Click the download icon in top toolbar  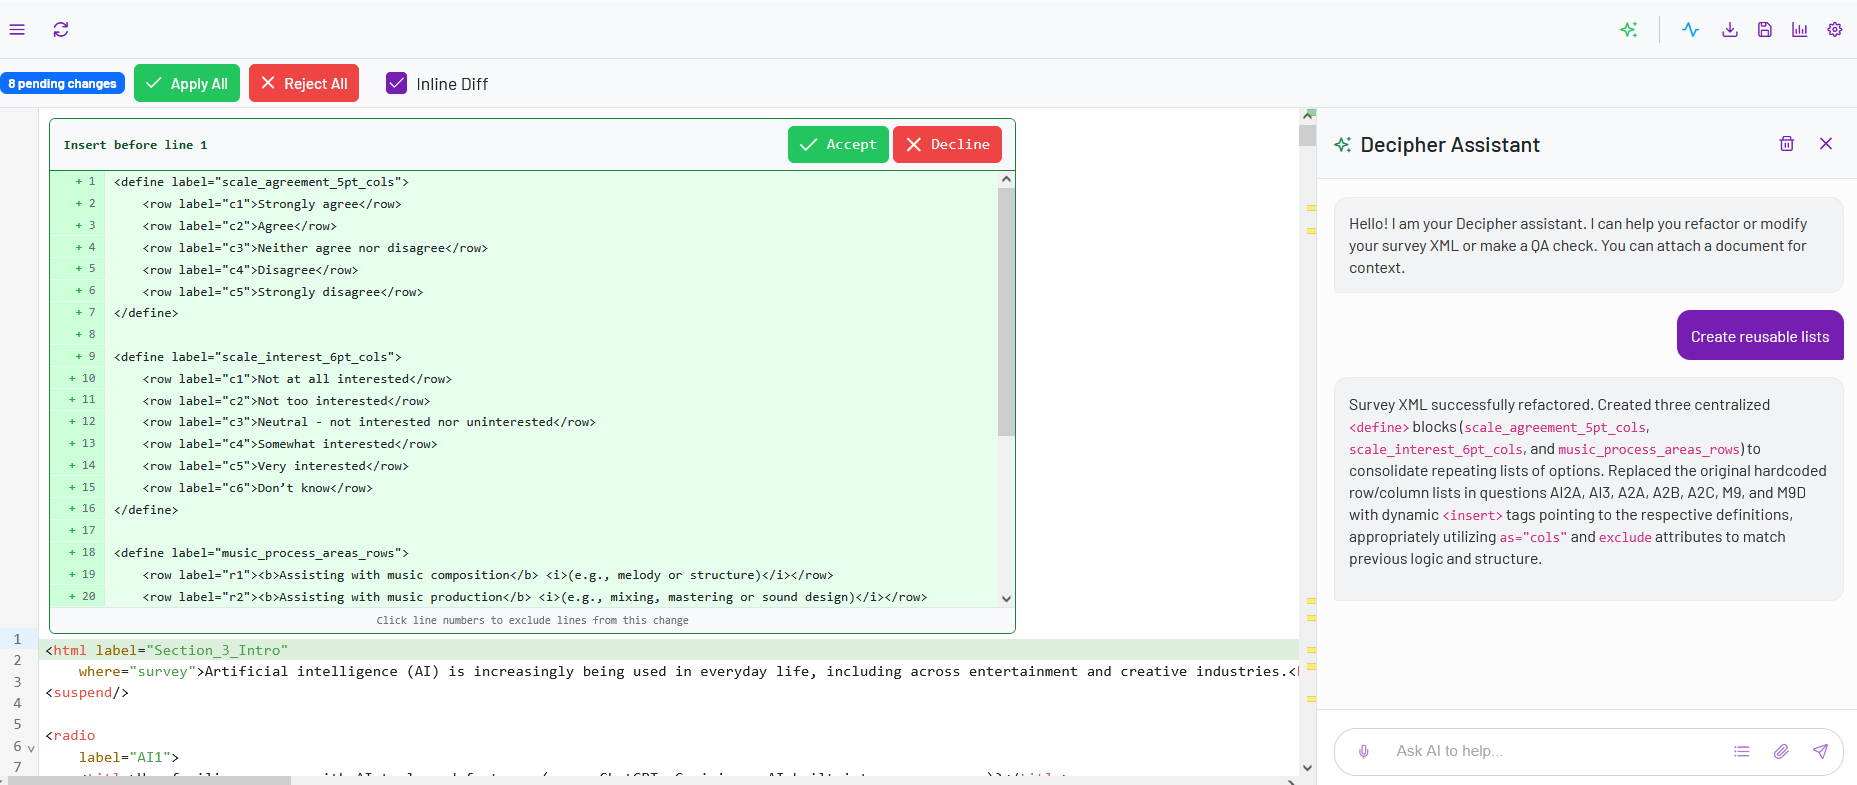click(1730, 30)
